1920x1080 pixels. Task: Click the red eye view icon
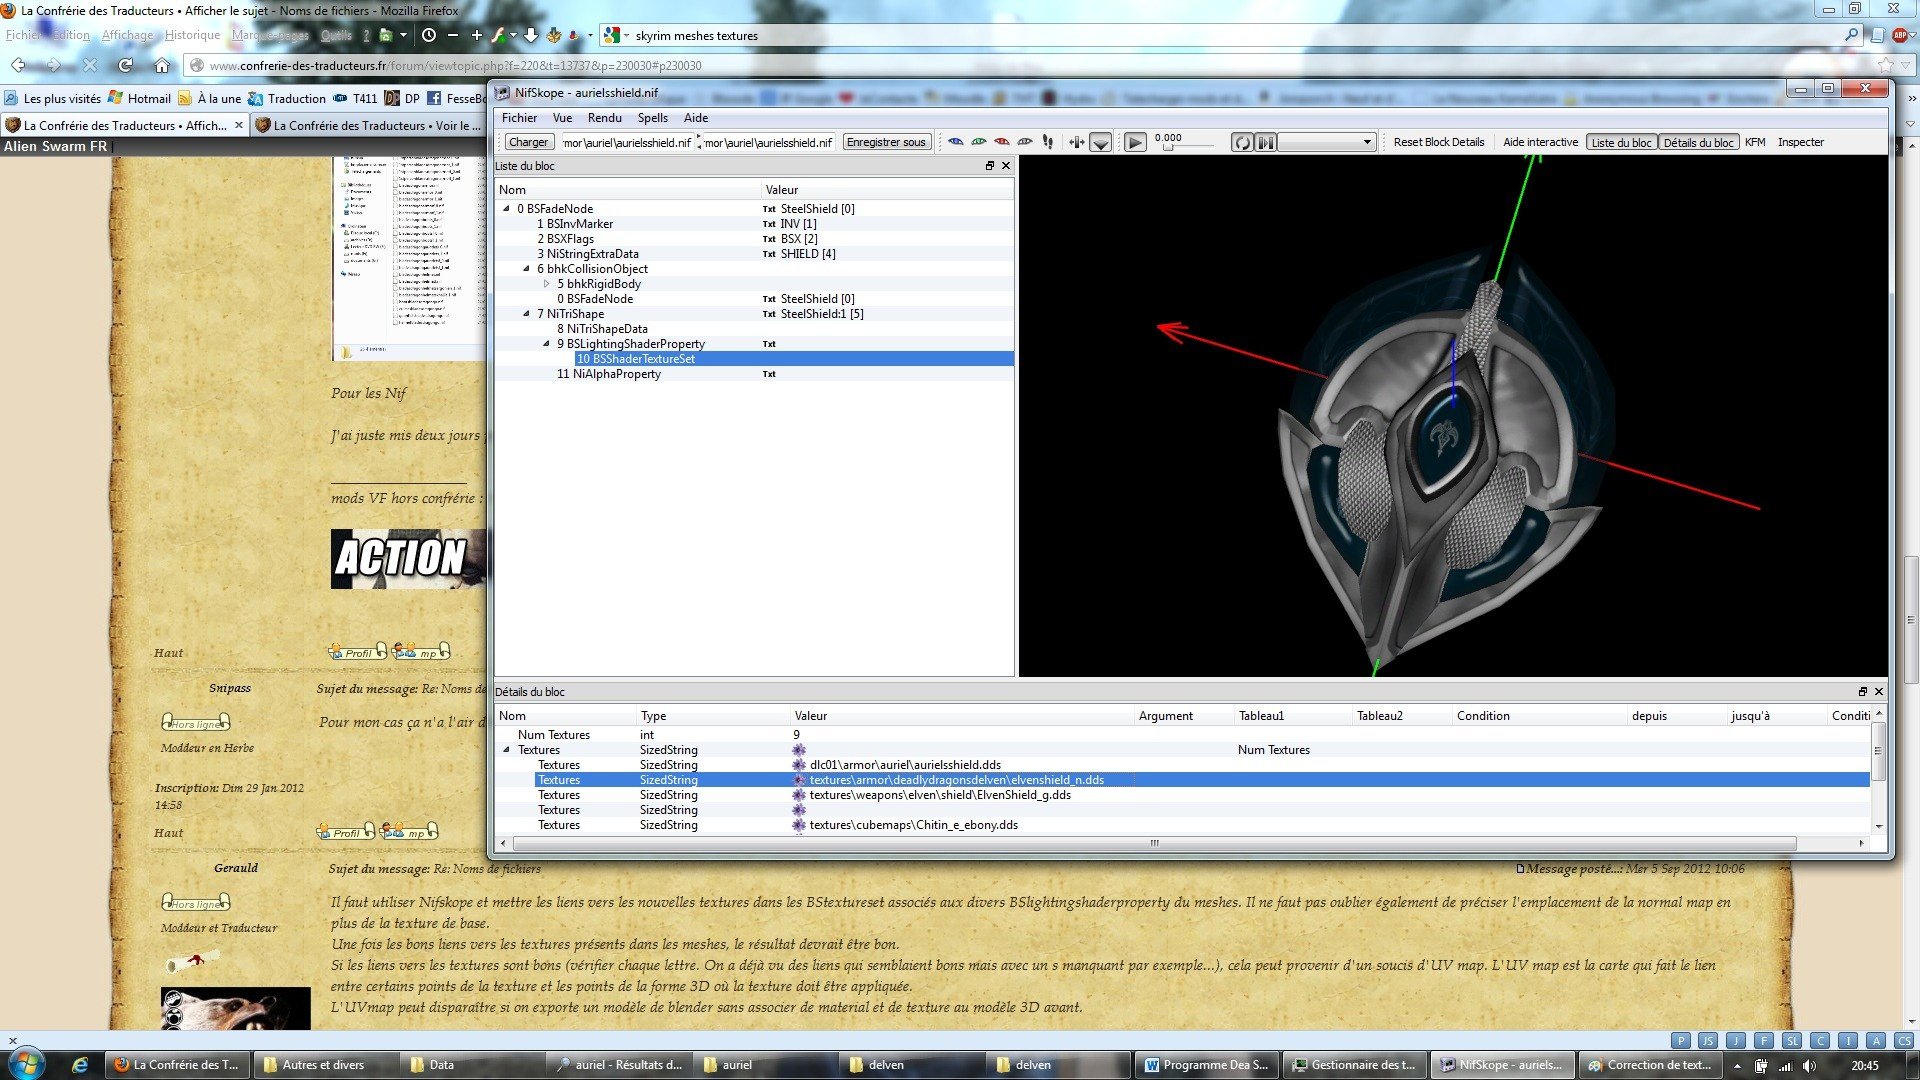click(x=1002, y=142)
